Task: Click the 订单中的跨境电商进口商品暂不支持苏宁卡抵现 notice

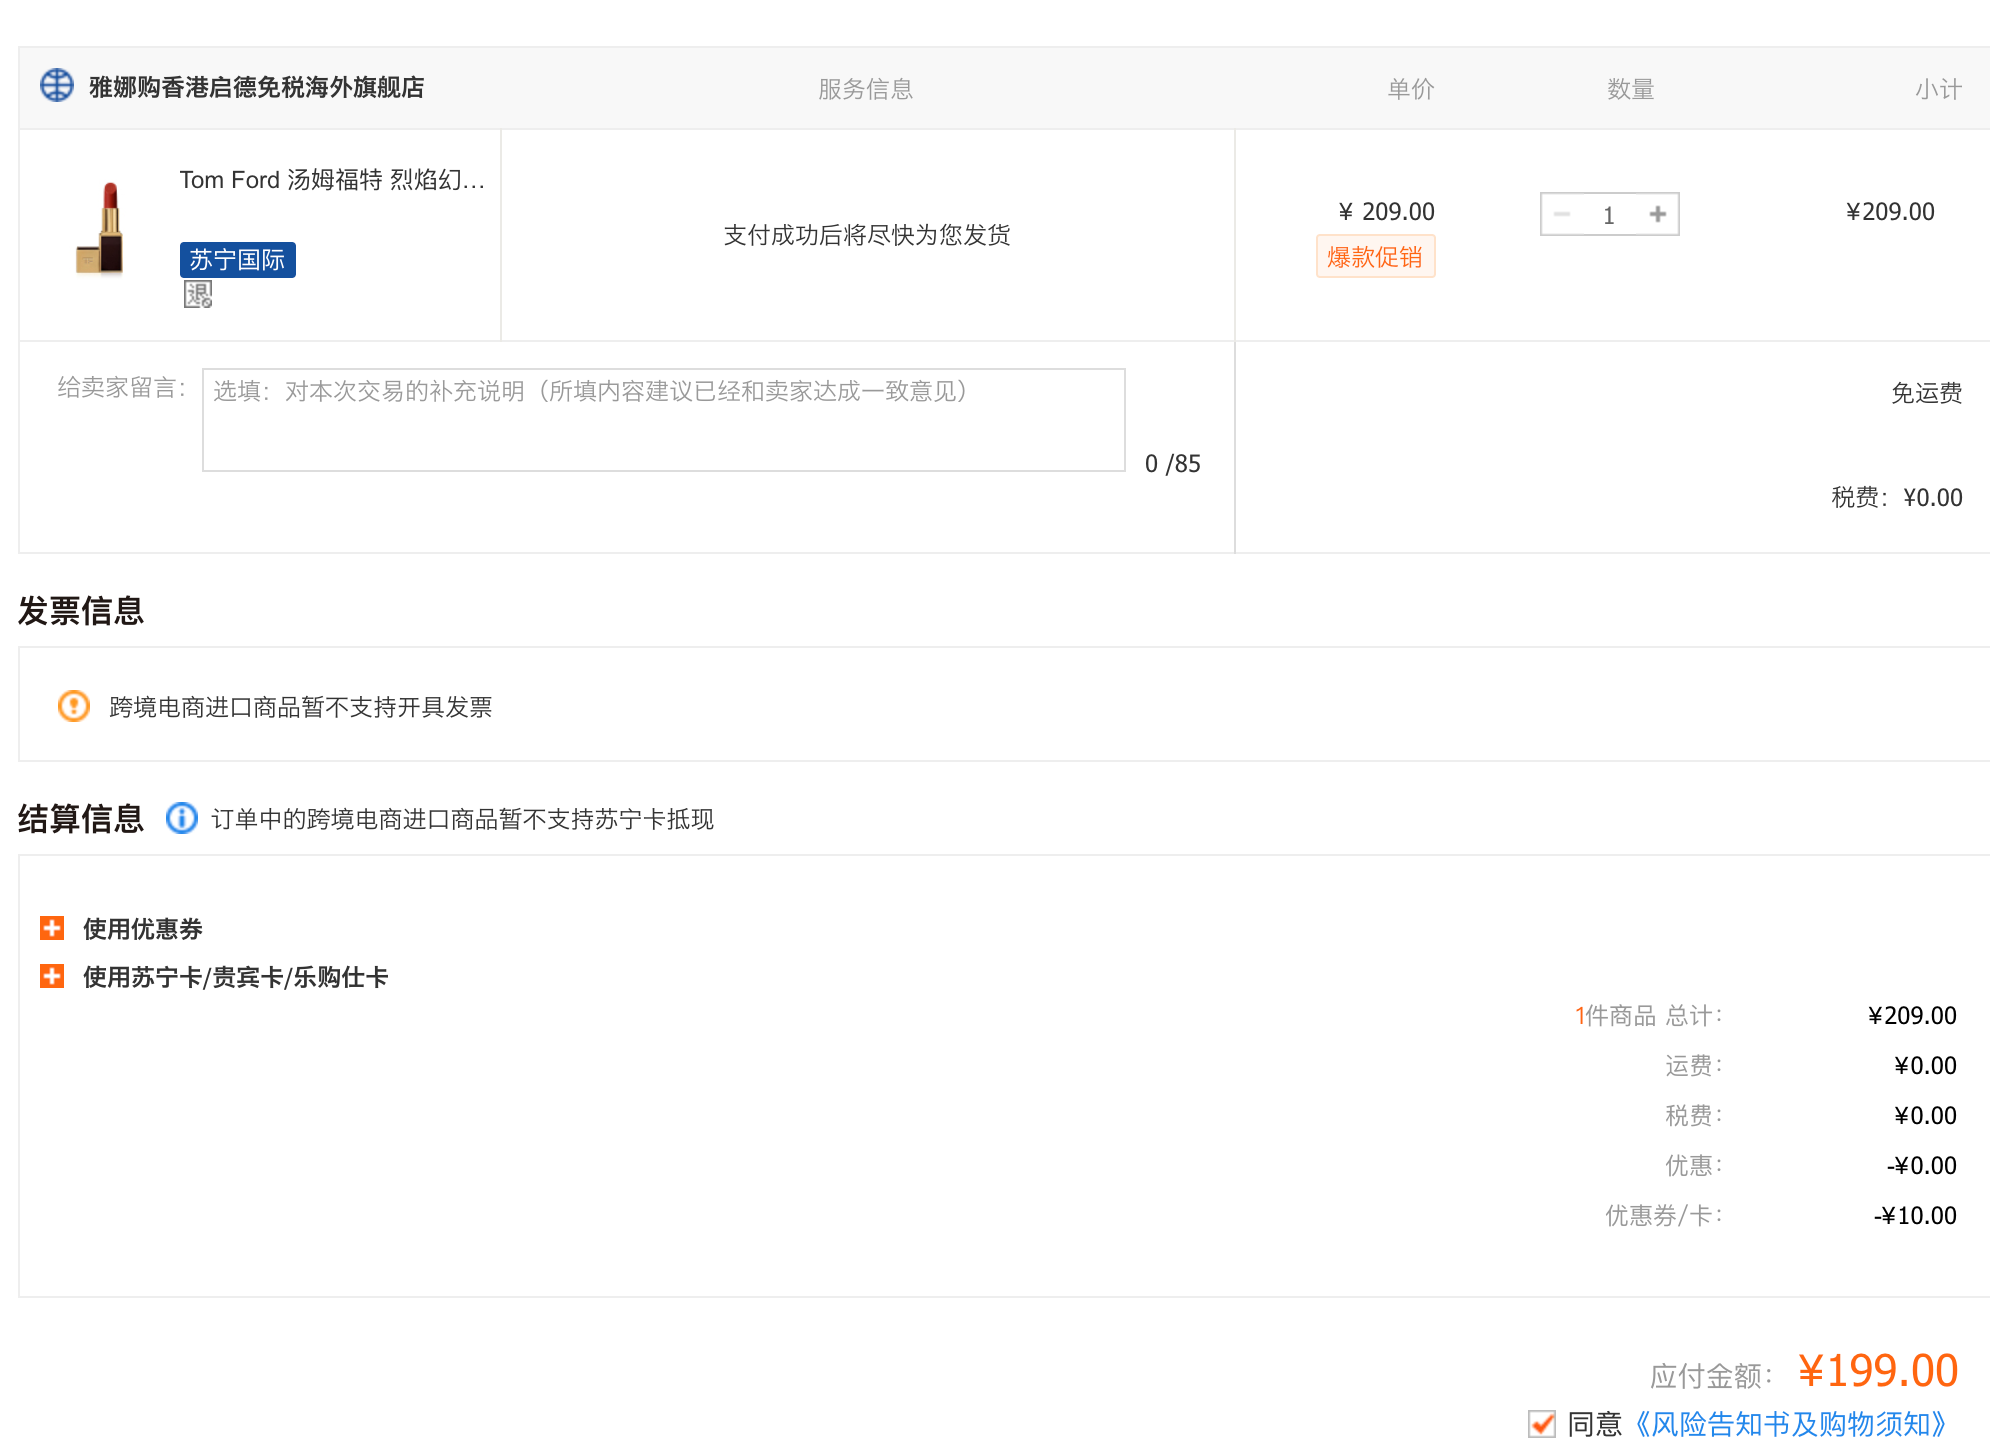Action: (x=462, y=819)
